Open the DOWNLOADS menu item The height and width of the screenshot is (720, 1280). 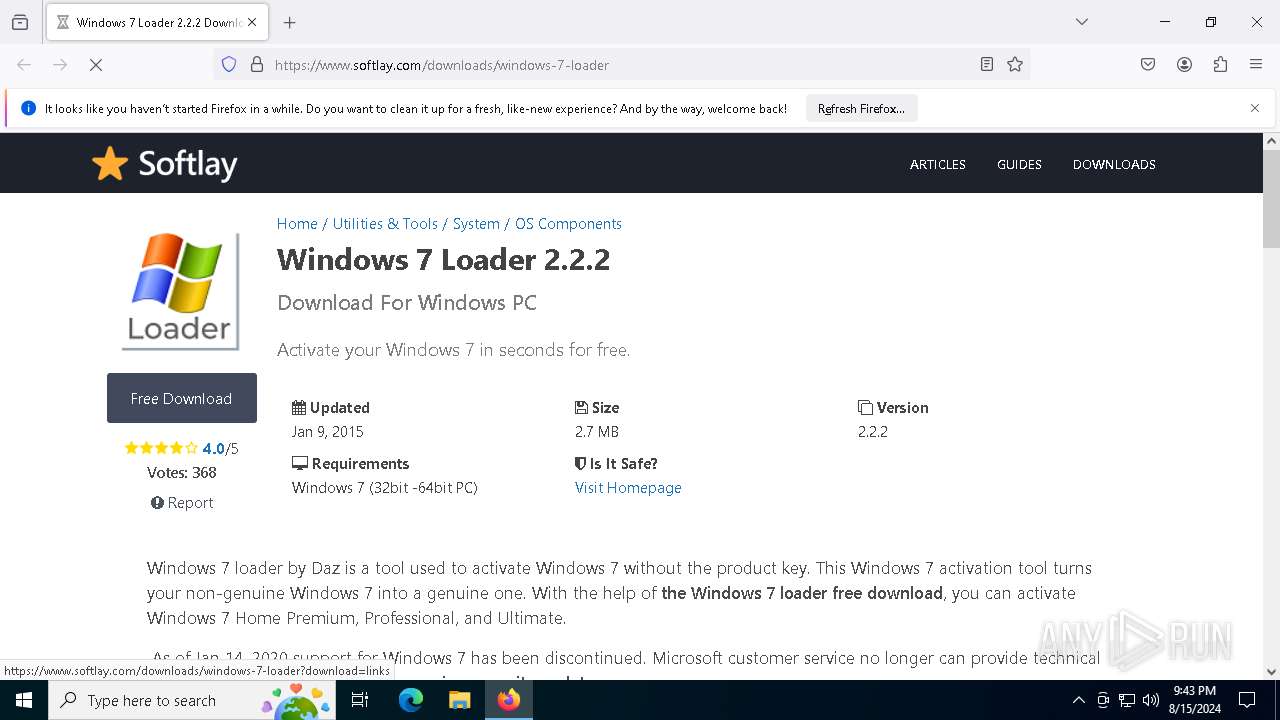pyautogui.click(x=1114, y=164)
